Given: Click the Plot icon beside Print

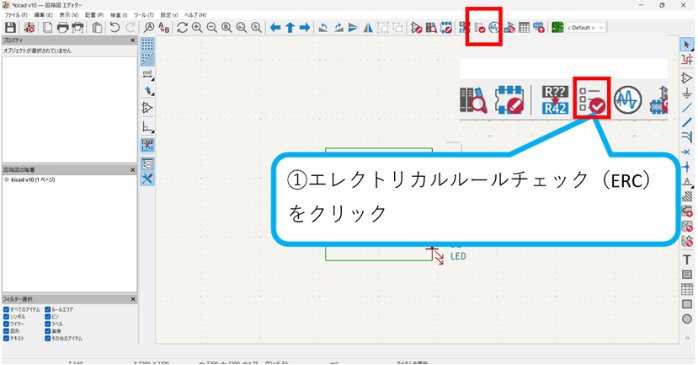Looking at the screenshot, I should point(78,28).
